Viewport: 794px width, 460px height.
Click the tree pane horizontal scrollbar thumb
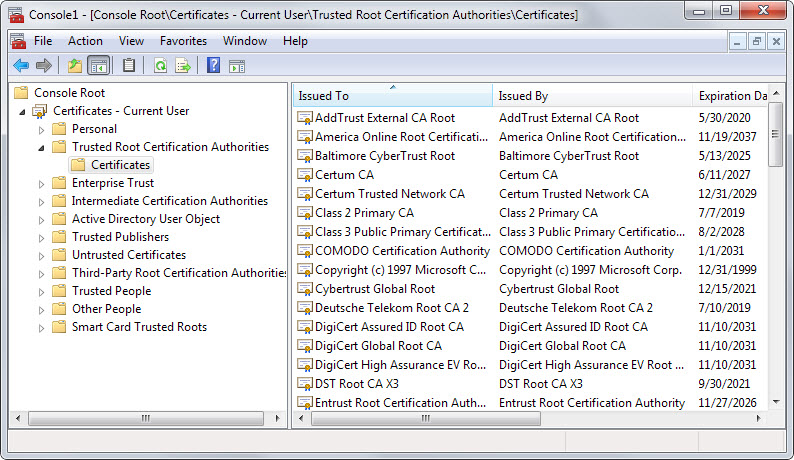pyautogui.click(x=146, y=418)
